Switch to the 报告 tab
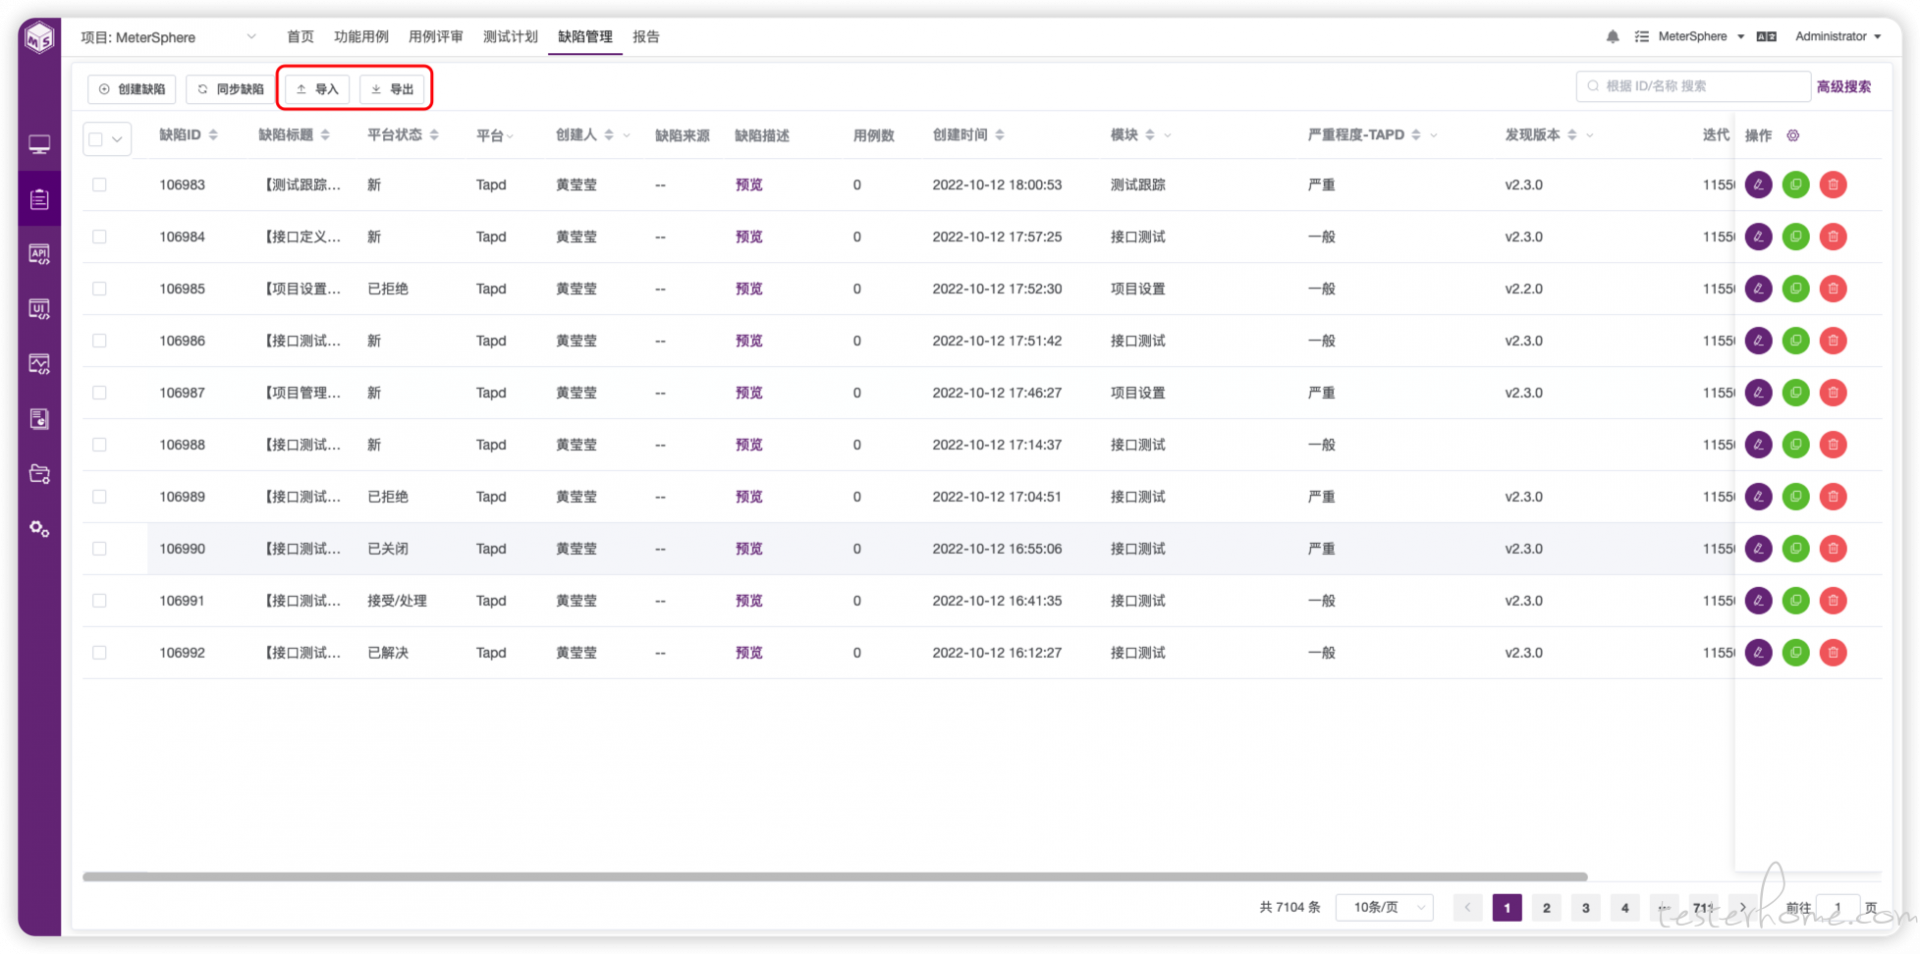Image resolution: width=1920 pixels, height=954 pixels. 646,37
